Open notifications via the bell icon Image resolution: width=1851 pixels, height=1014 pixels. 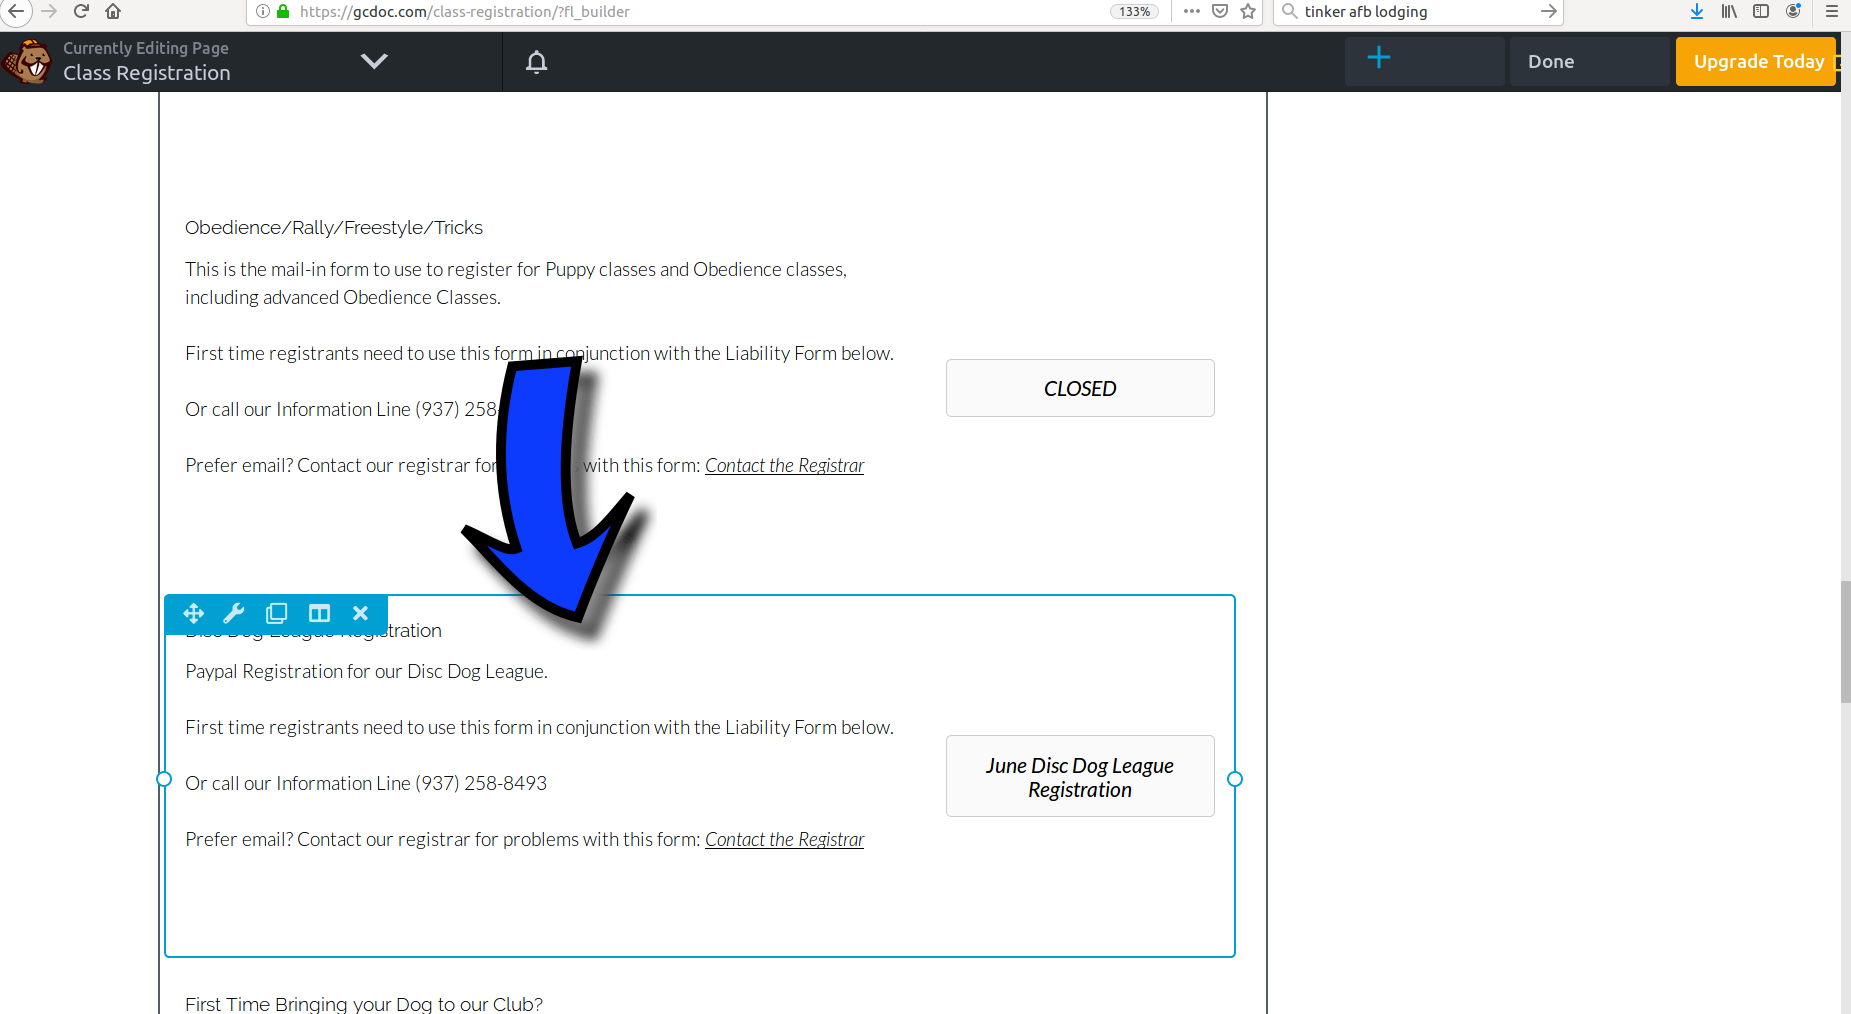click(x=536, y=61)
